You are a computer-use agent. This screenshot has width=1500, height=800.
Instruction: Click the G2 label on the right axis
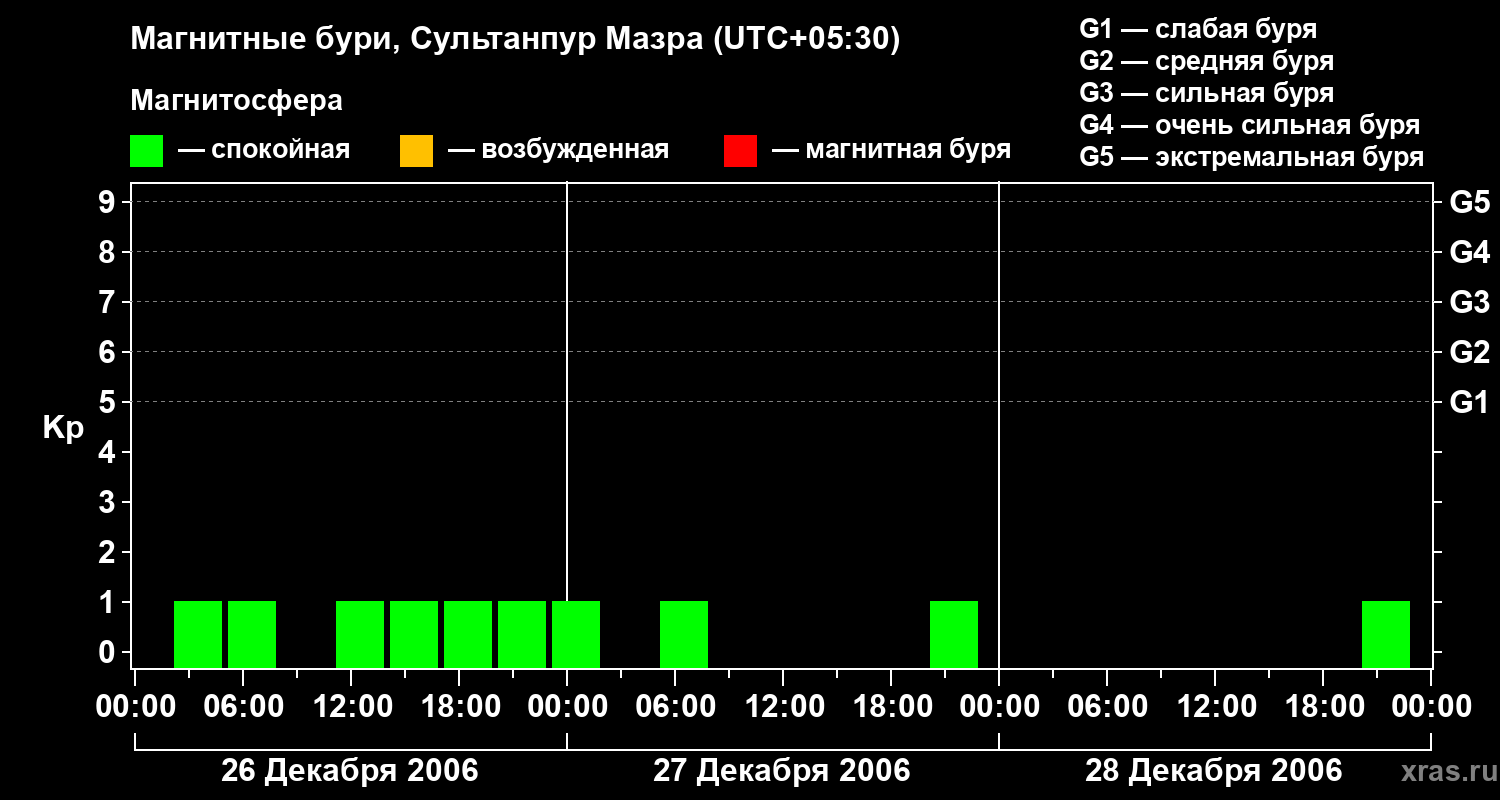(1470, 352)
